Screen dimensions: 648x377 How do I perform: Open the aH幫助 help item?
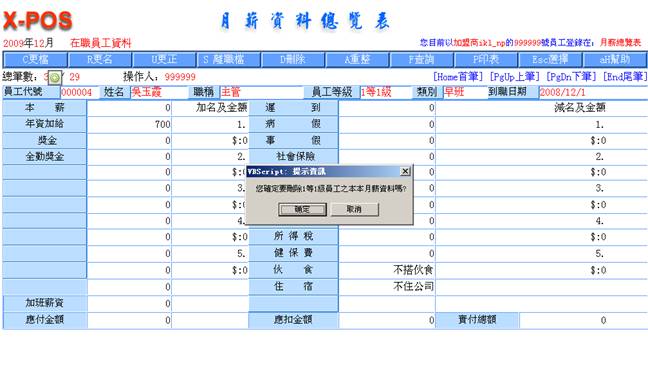[x=615, y=60]
